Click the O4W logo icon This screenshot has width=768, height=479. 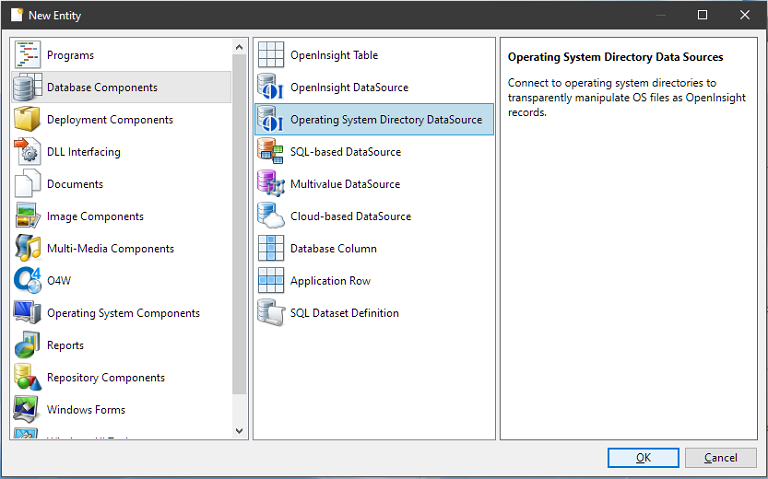[x=27, y=281]
